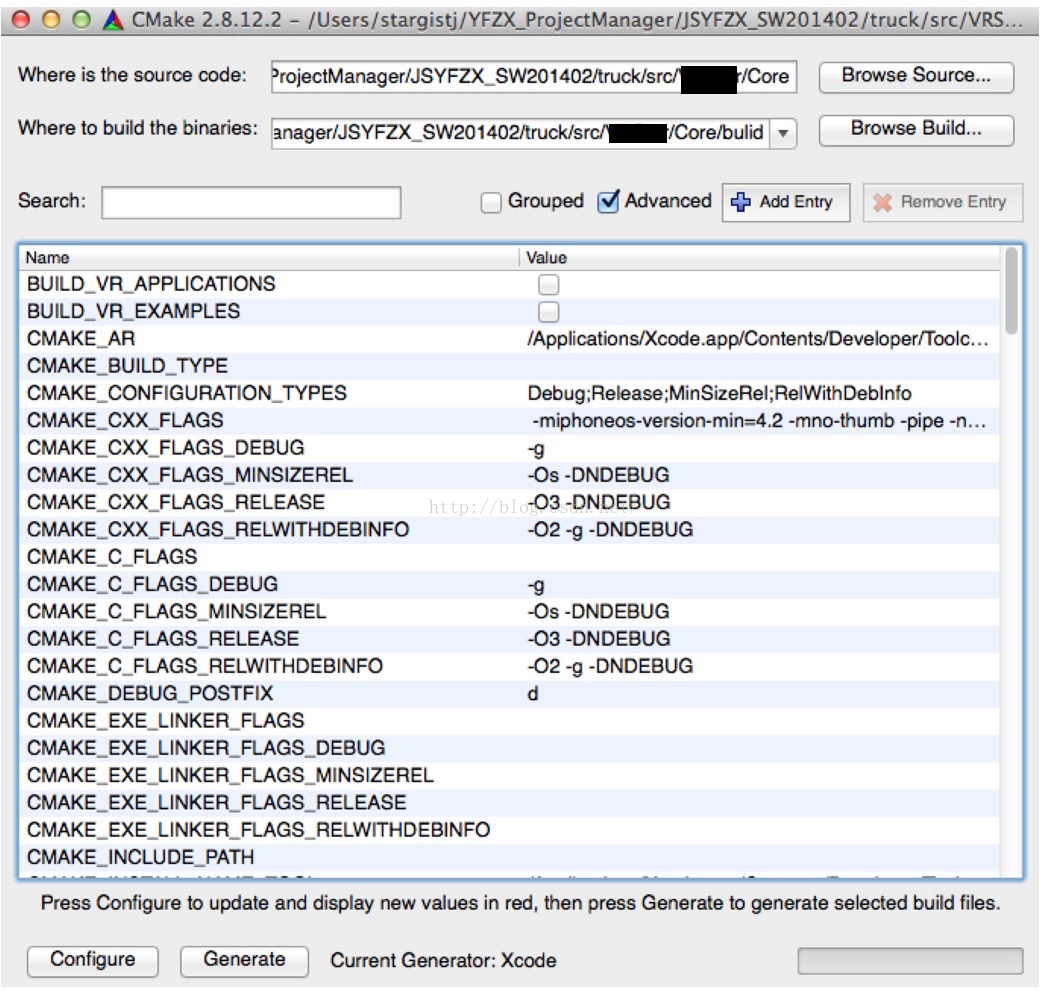Image resolution: width=1048 pixels, height=992 pixels.
Task: Enable the BUILD_VR_APPLICATIONS checkbox
Action: coord(549,285)
